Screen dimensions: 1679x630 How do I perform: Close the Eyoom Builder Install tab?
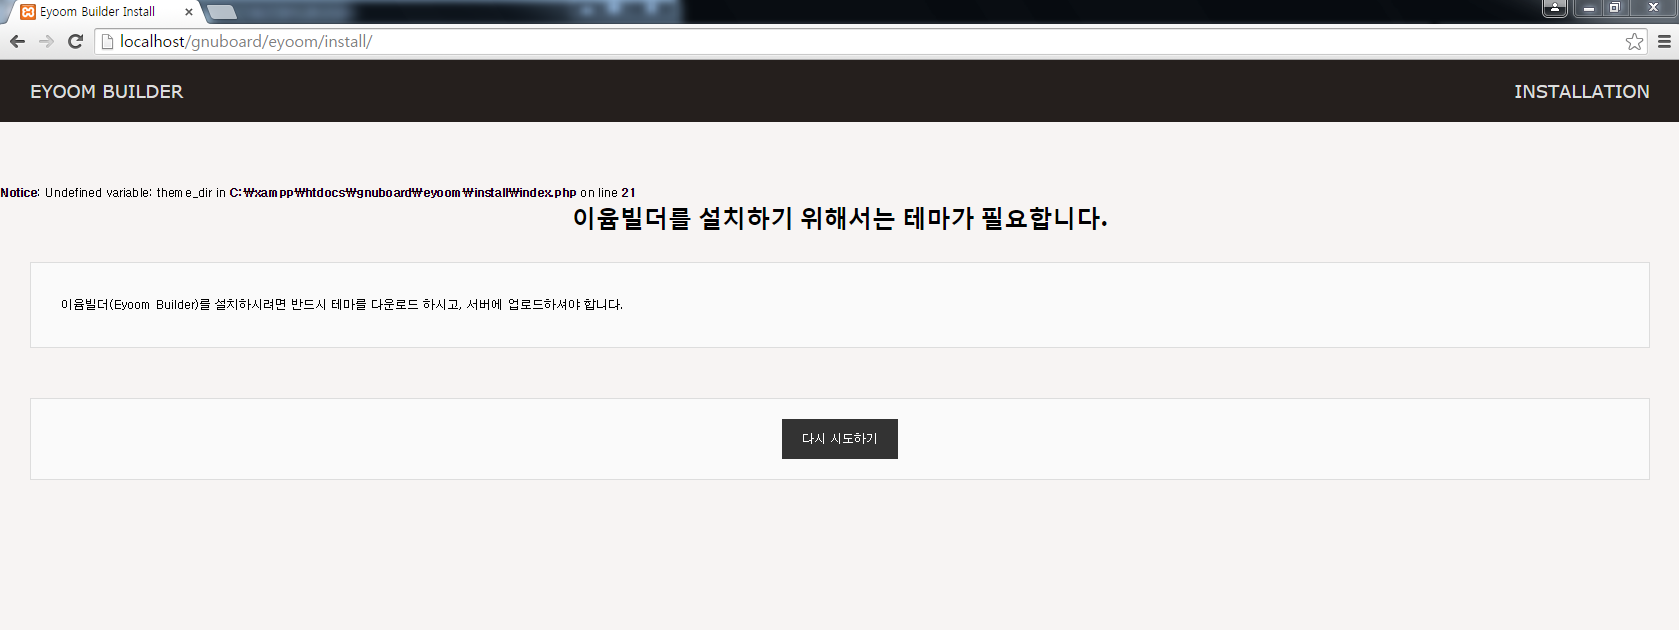pos(189,12)
